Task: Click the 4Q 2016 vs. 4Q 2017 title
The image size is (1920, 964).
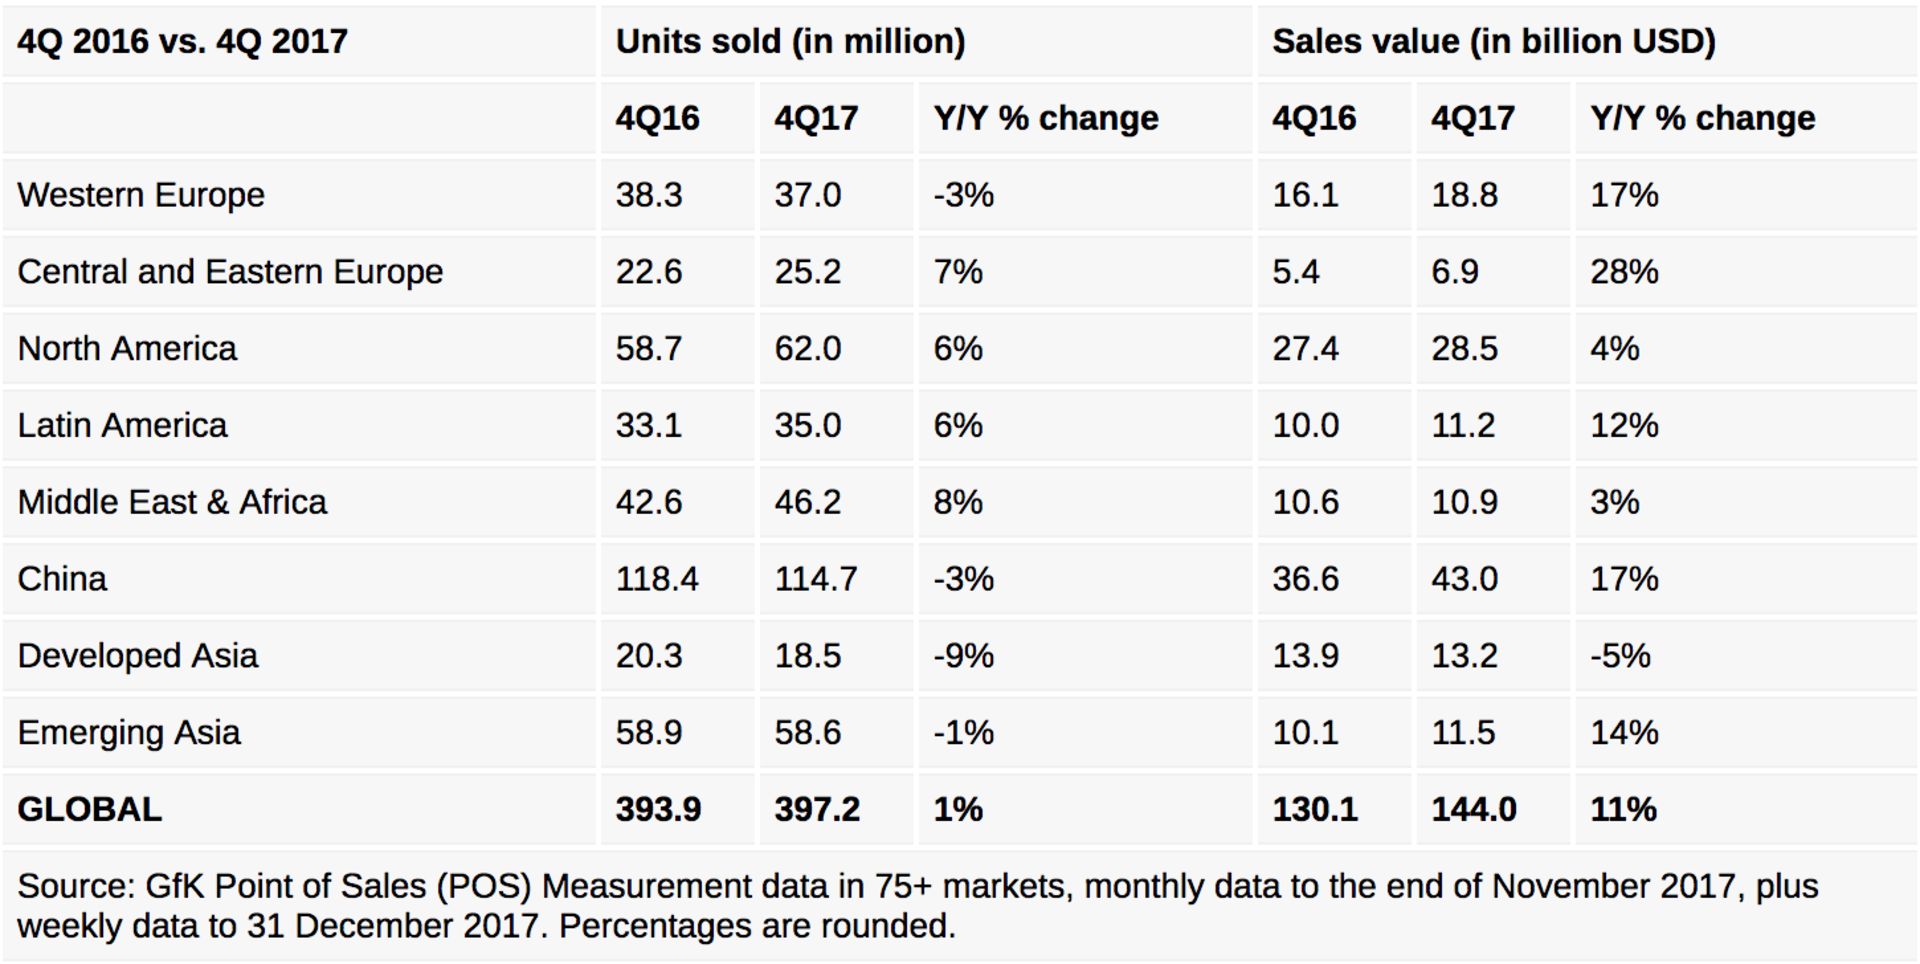Action: pyautogui.click(x=183, y=41)
